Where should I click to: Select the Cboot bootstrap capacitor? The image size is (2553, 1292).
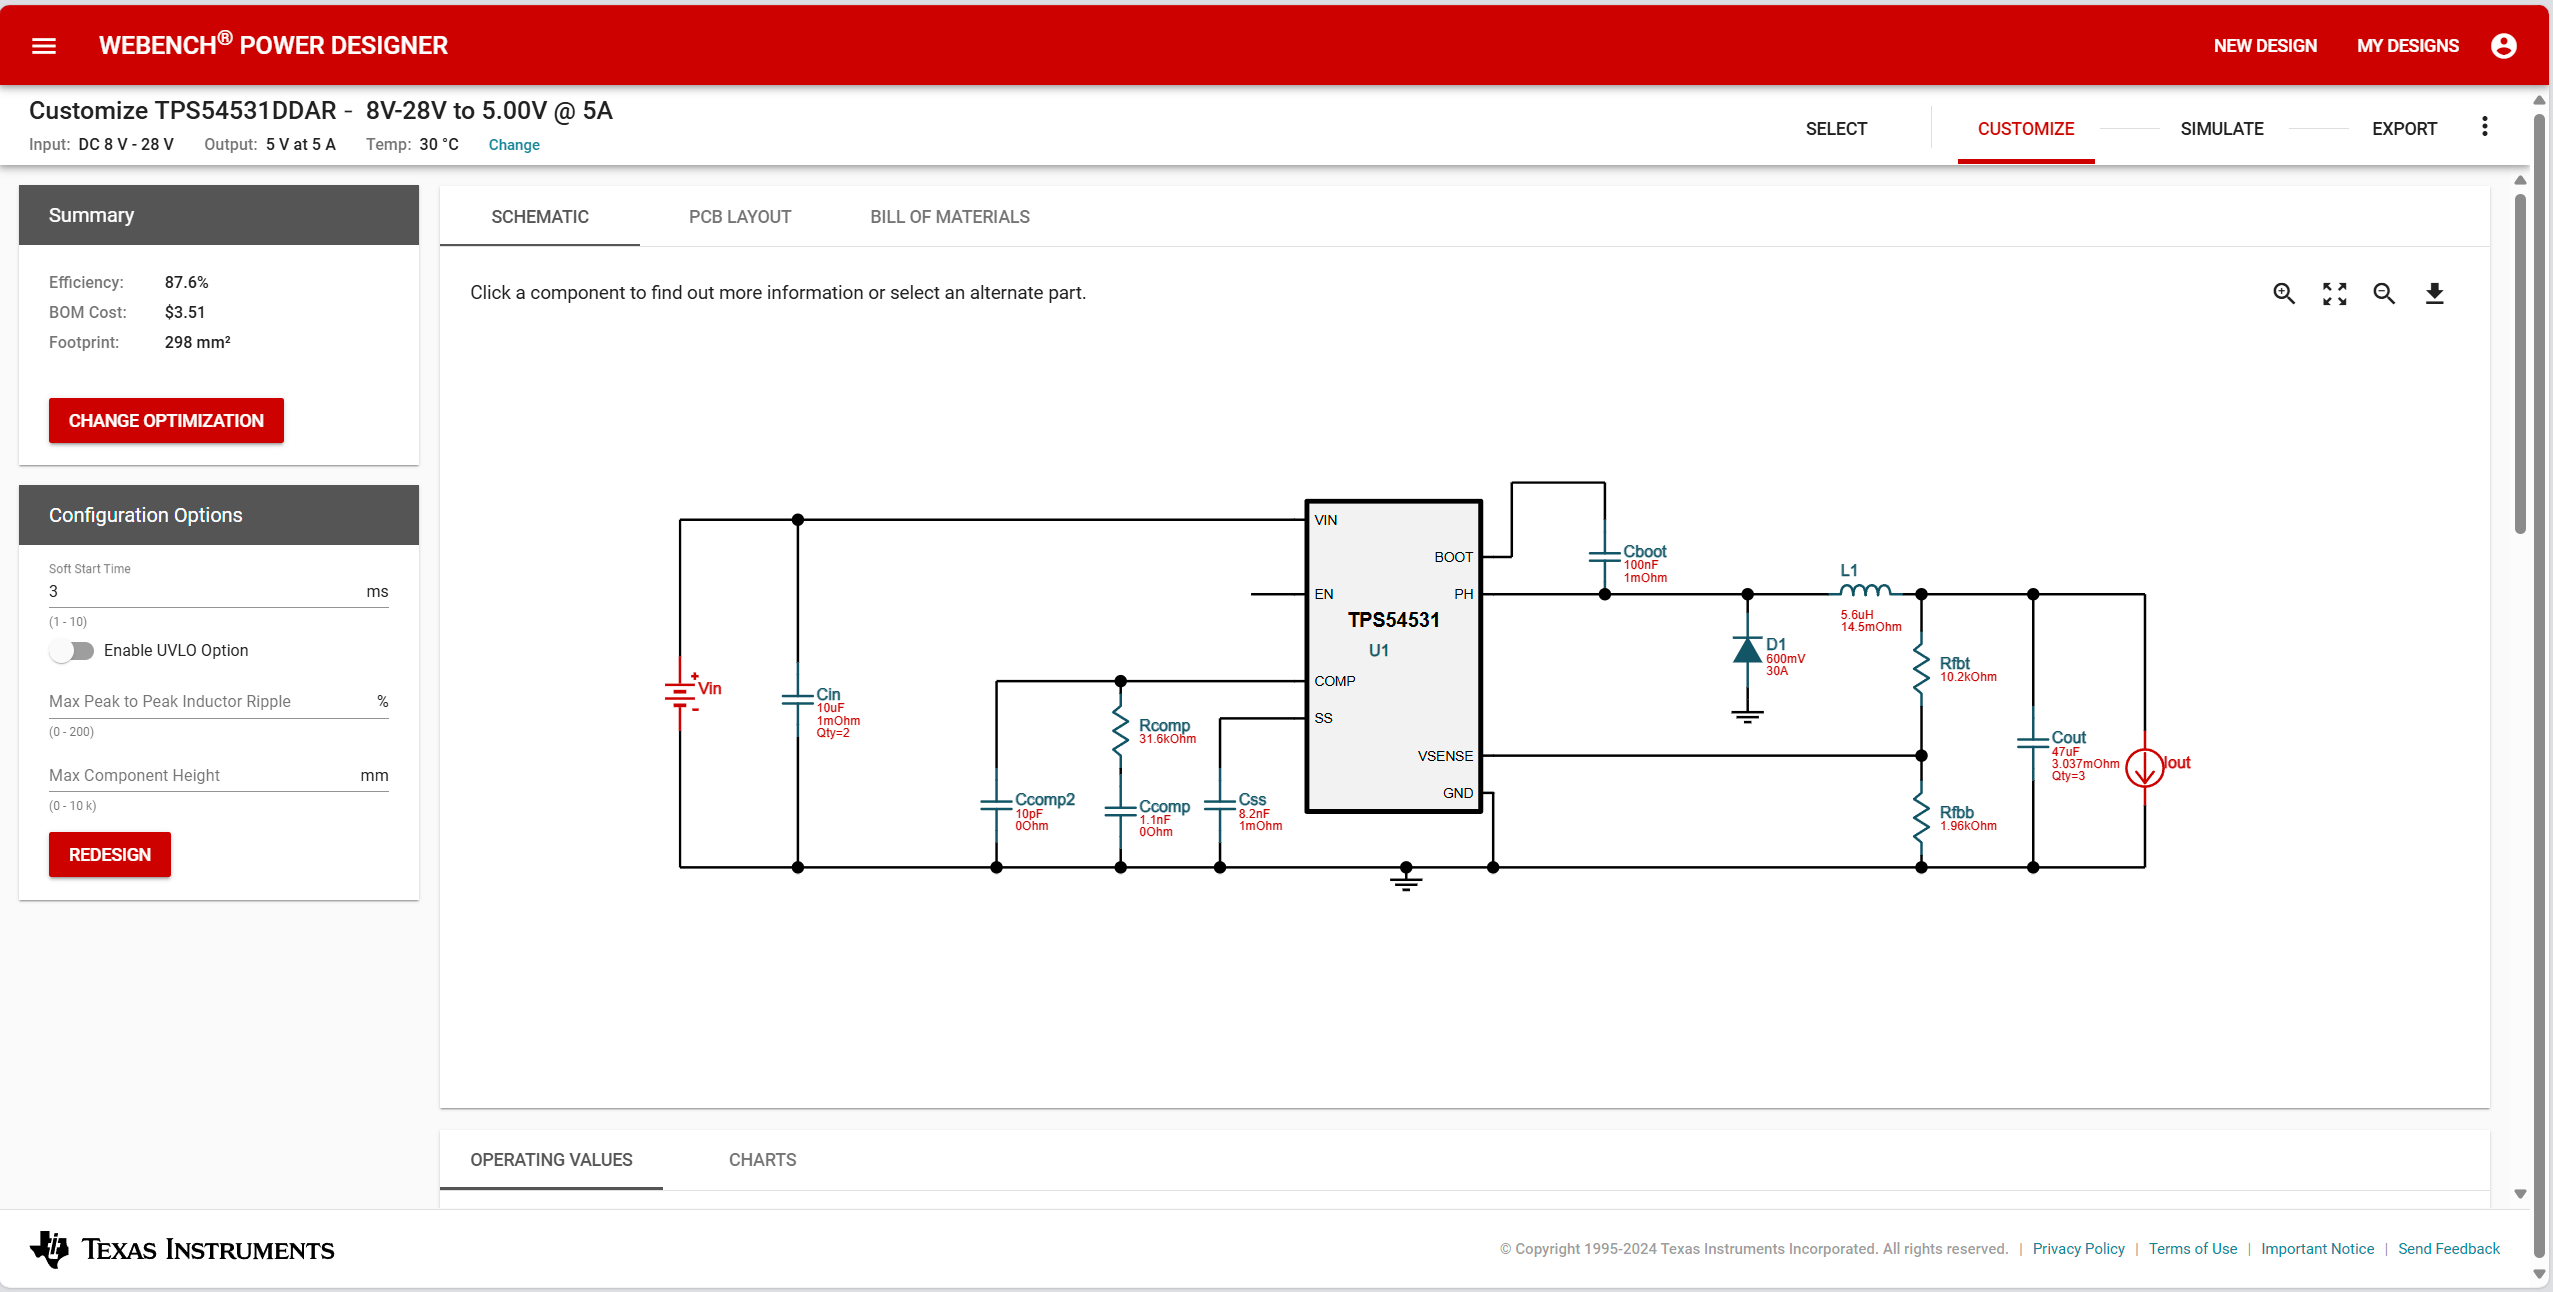(x=1605, y=555)
